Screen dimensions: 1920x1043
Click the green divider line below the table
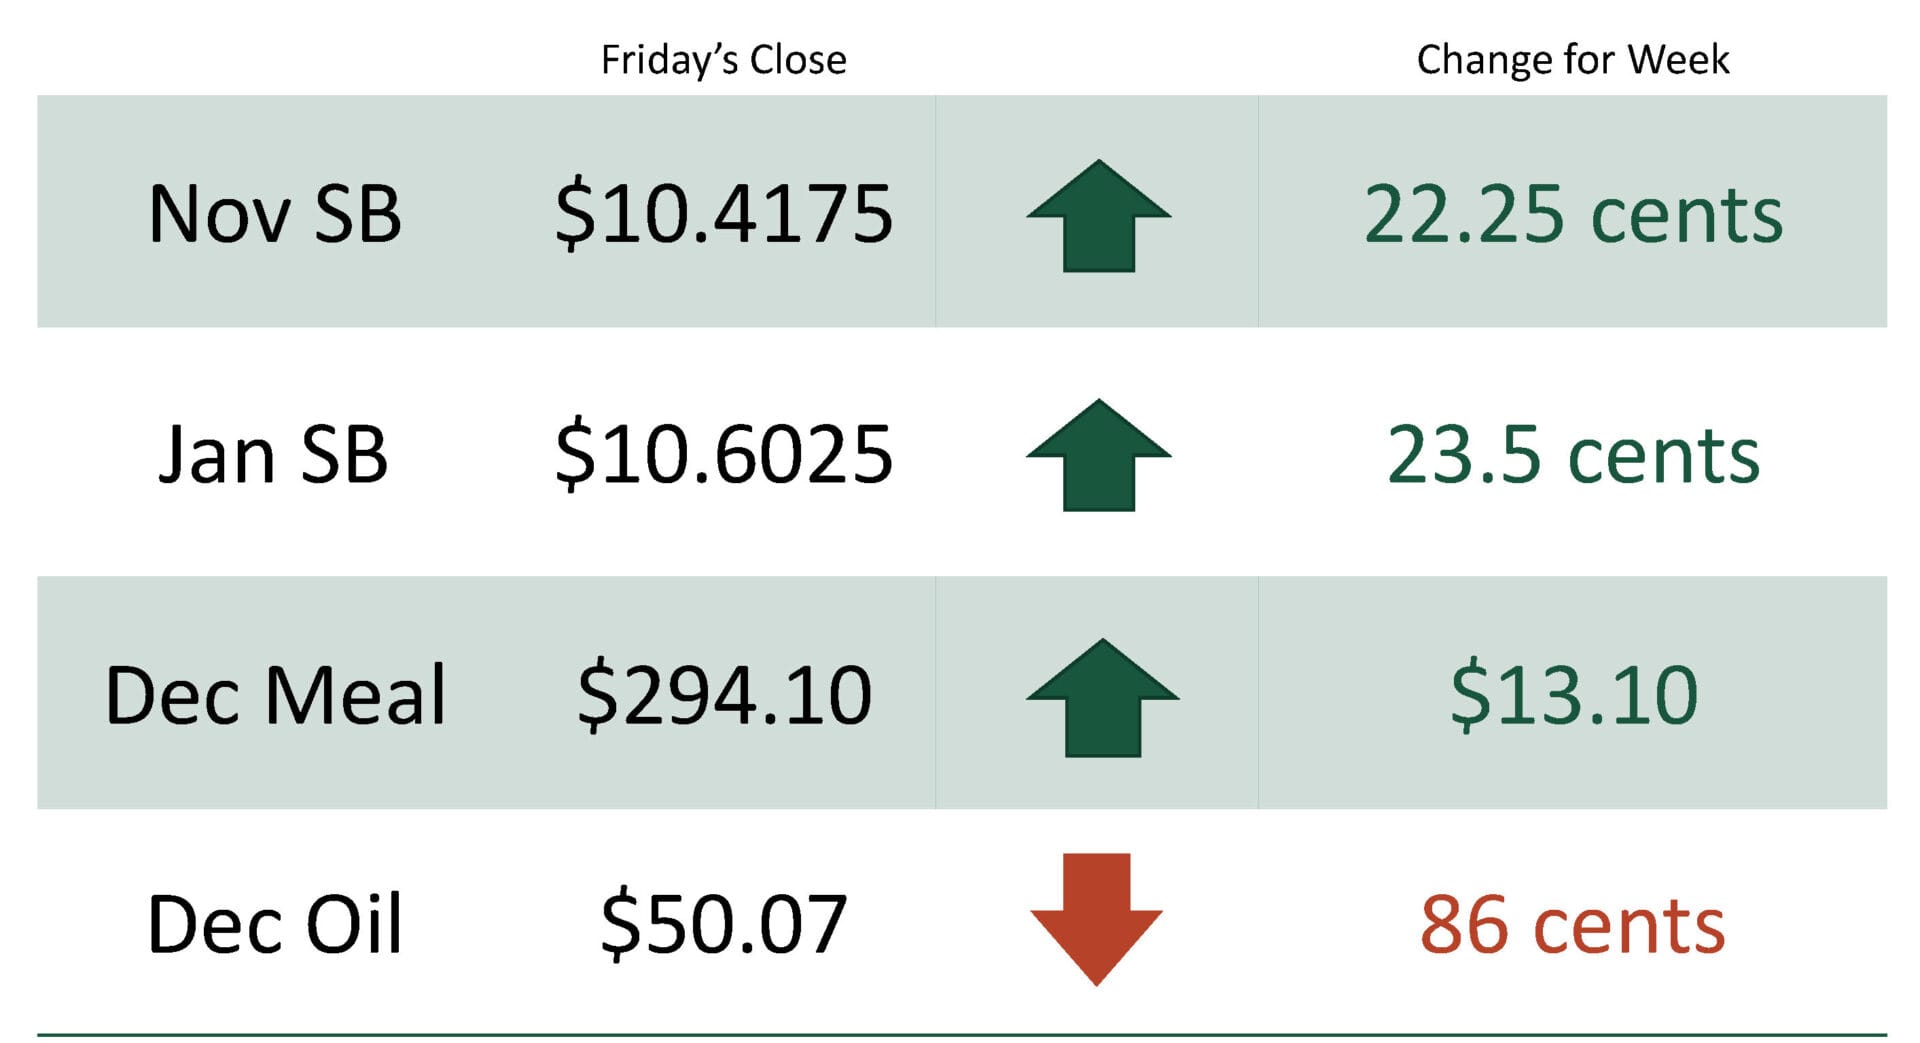[960, 1035]
